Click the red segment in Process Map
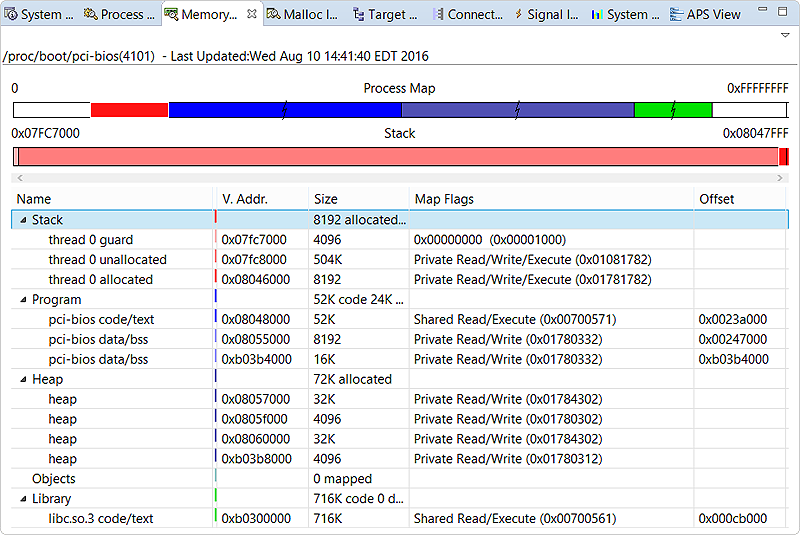The image size is (800, 535). click(129, 110)
